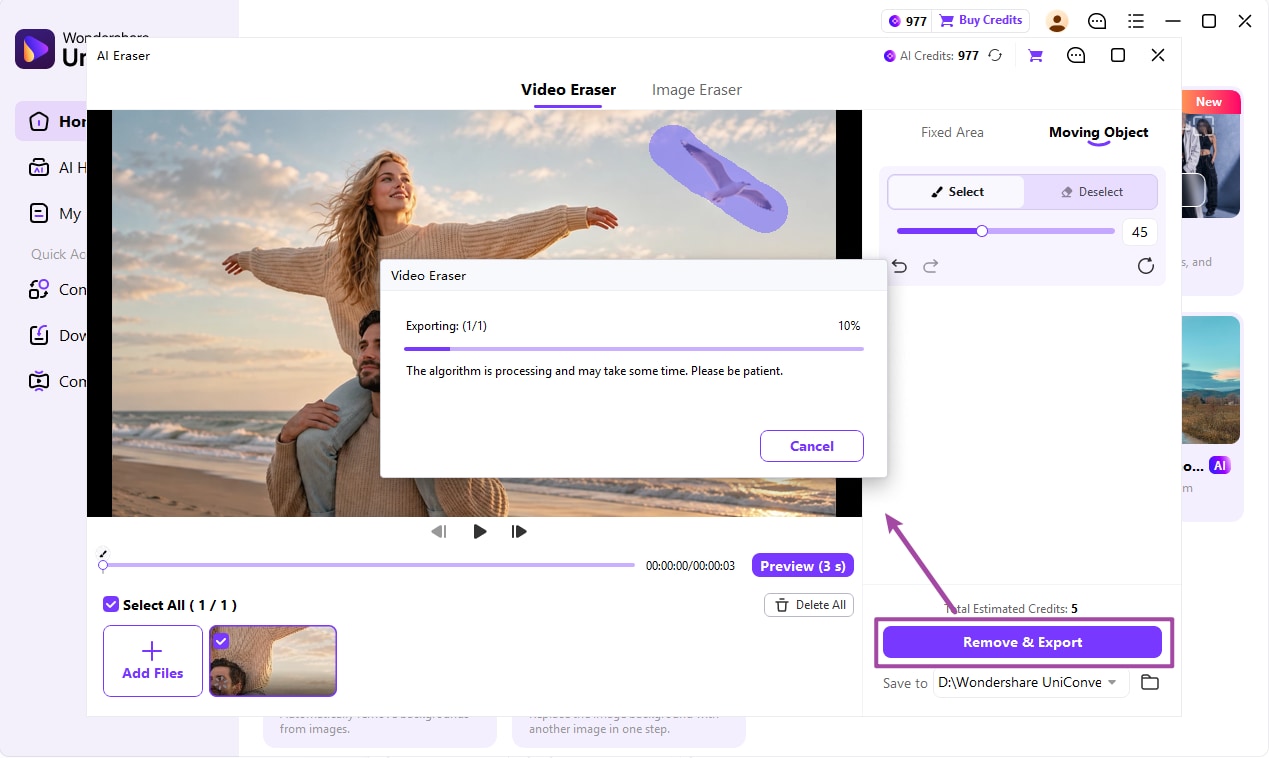Play the video preview
The height and width of the screenshot is (758, 1269).
click(x=480, y=532)
